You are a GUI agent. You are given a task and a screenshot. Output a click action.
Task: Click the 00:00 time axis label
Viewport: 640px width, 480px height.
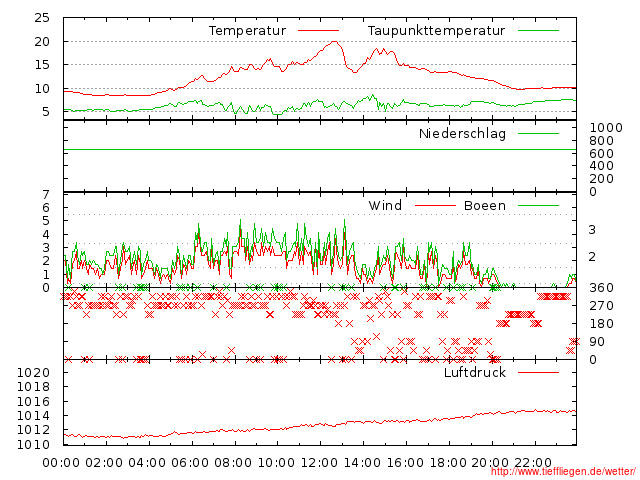point(61,463)
